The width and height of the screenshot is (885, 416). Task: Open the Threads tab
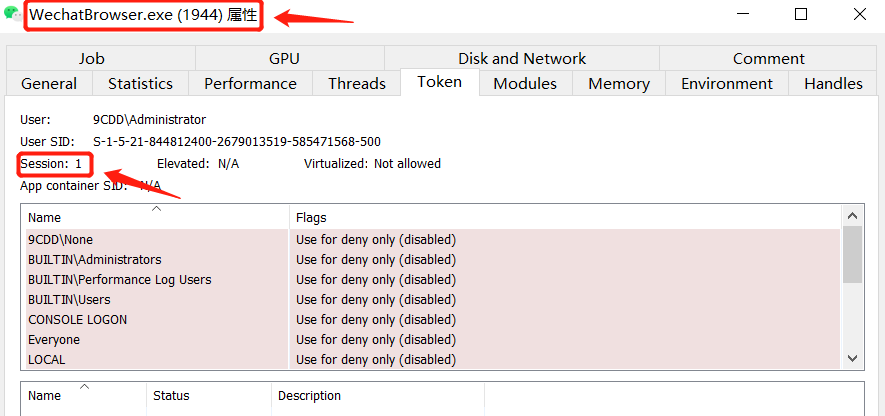click(x=357, y=84)
